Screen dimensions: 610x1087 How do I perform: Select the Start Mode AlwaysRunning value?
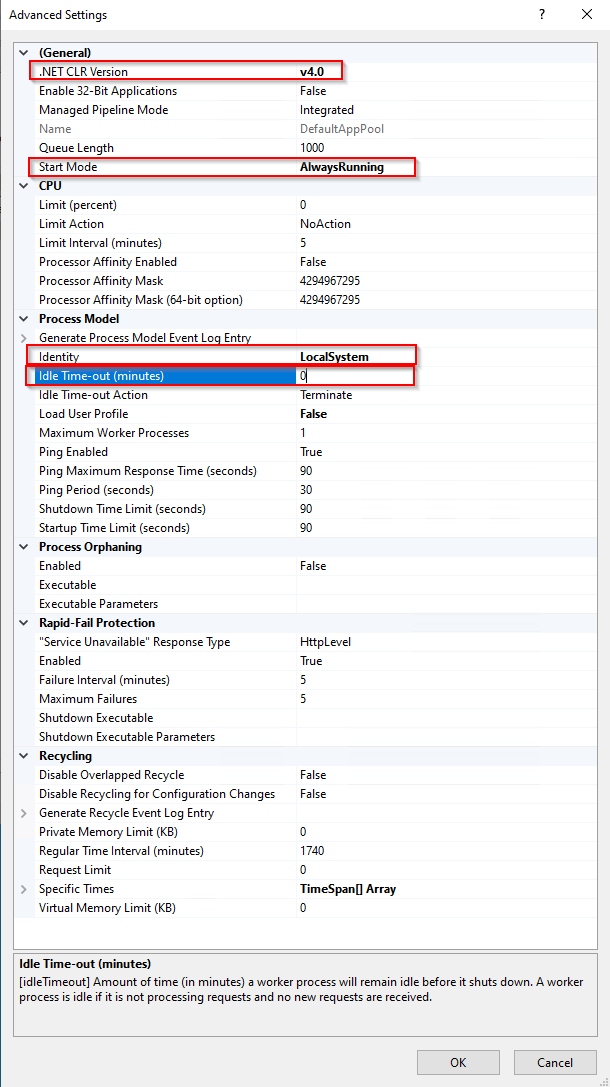coord(341,167)
